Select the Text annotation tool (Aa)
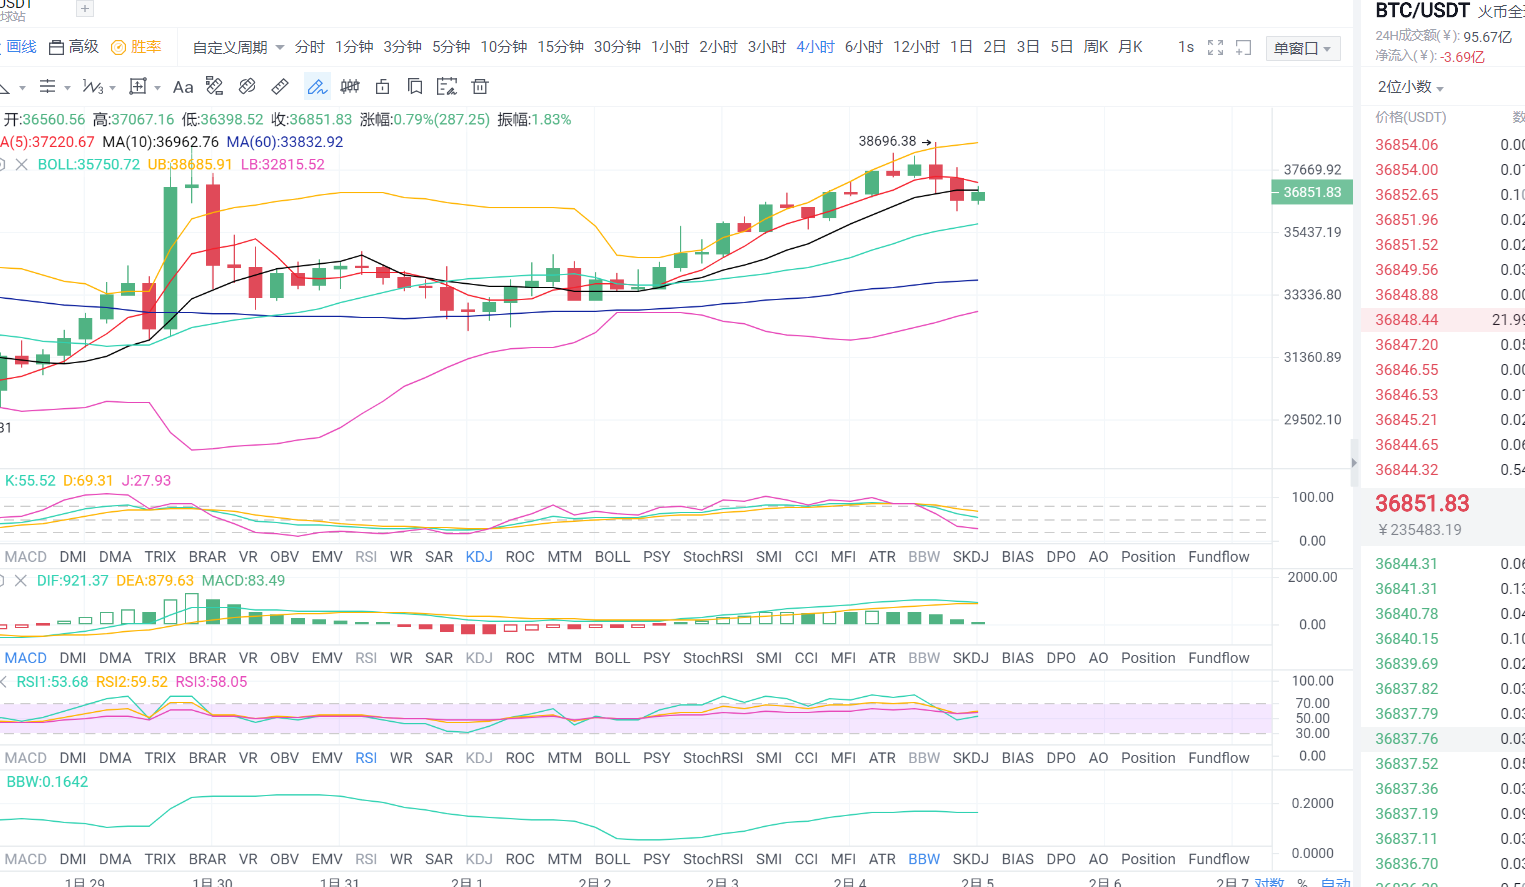Viewport: 1525px width, 887px height. click(183, 86)
